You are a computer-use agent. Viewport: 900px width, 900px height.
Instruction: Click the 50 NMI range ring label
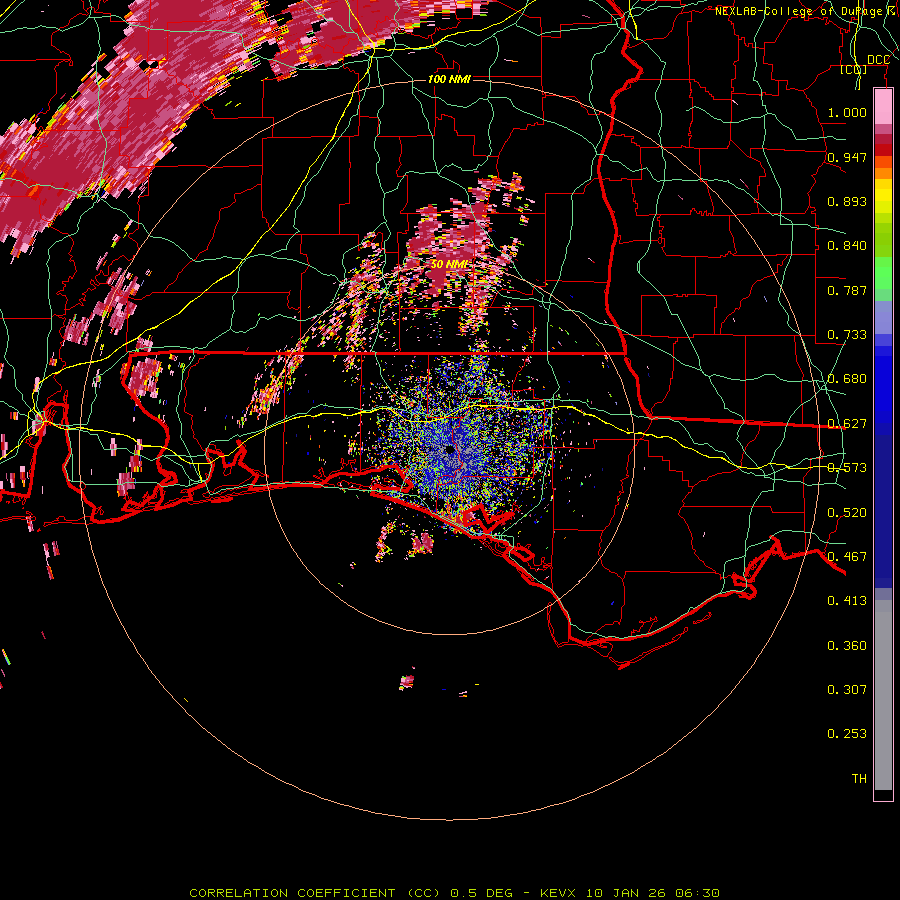[x=449, y=264]
